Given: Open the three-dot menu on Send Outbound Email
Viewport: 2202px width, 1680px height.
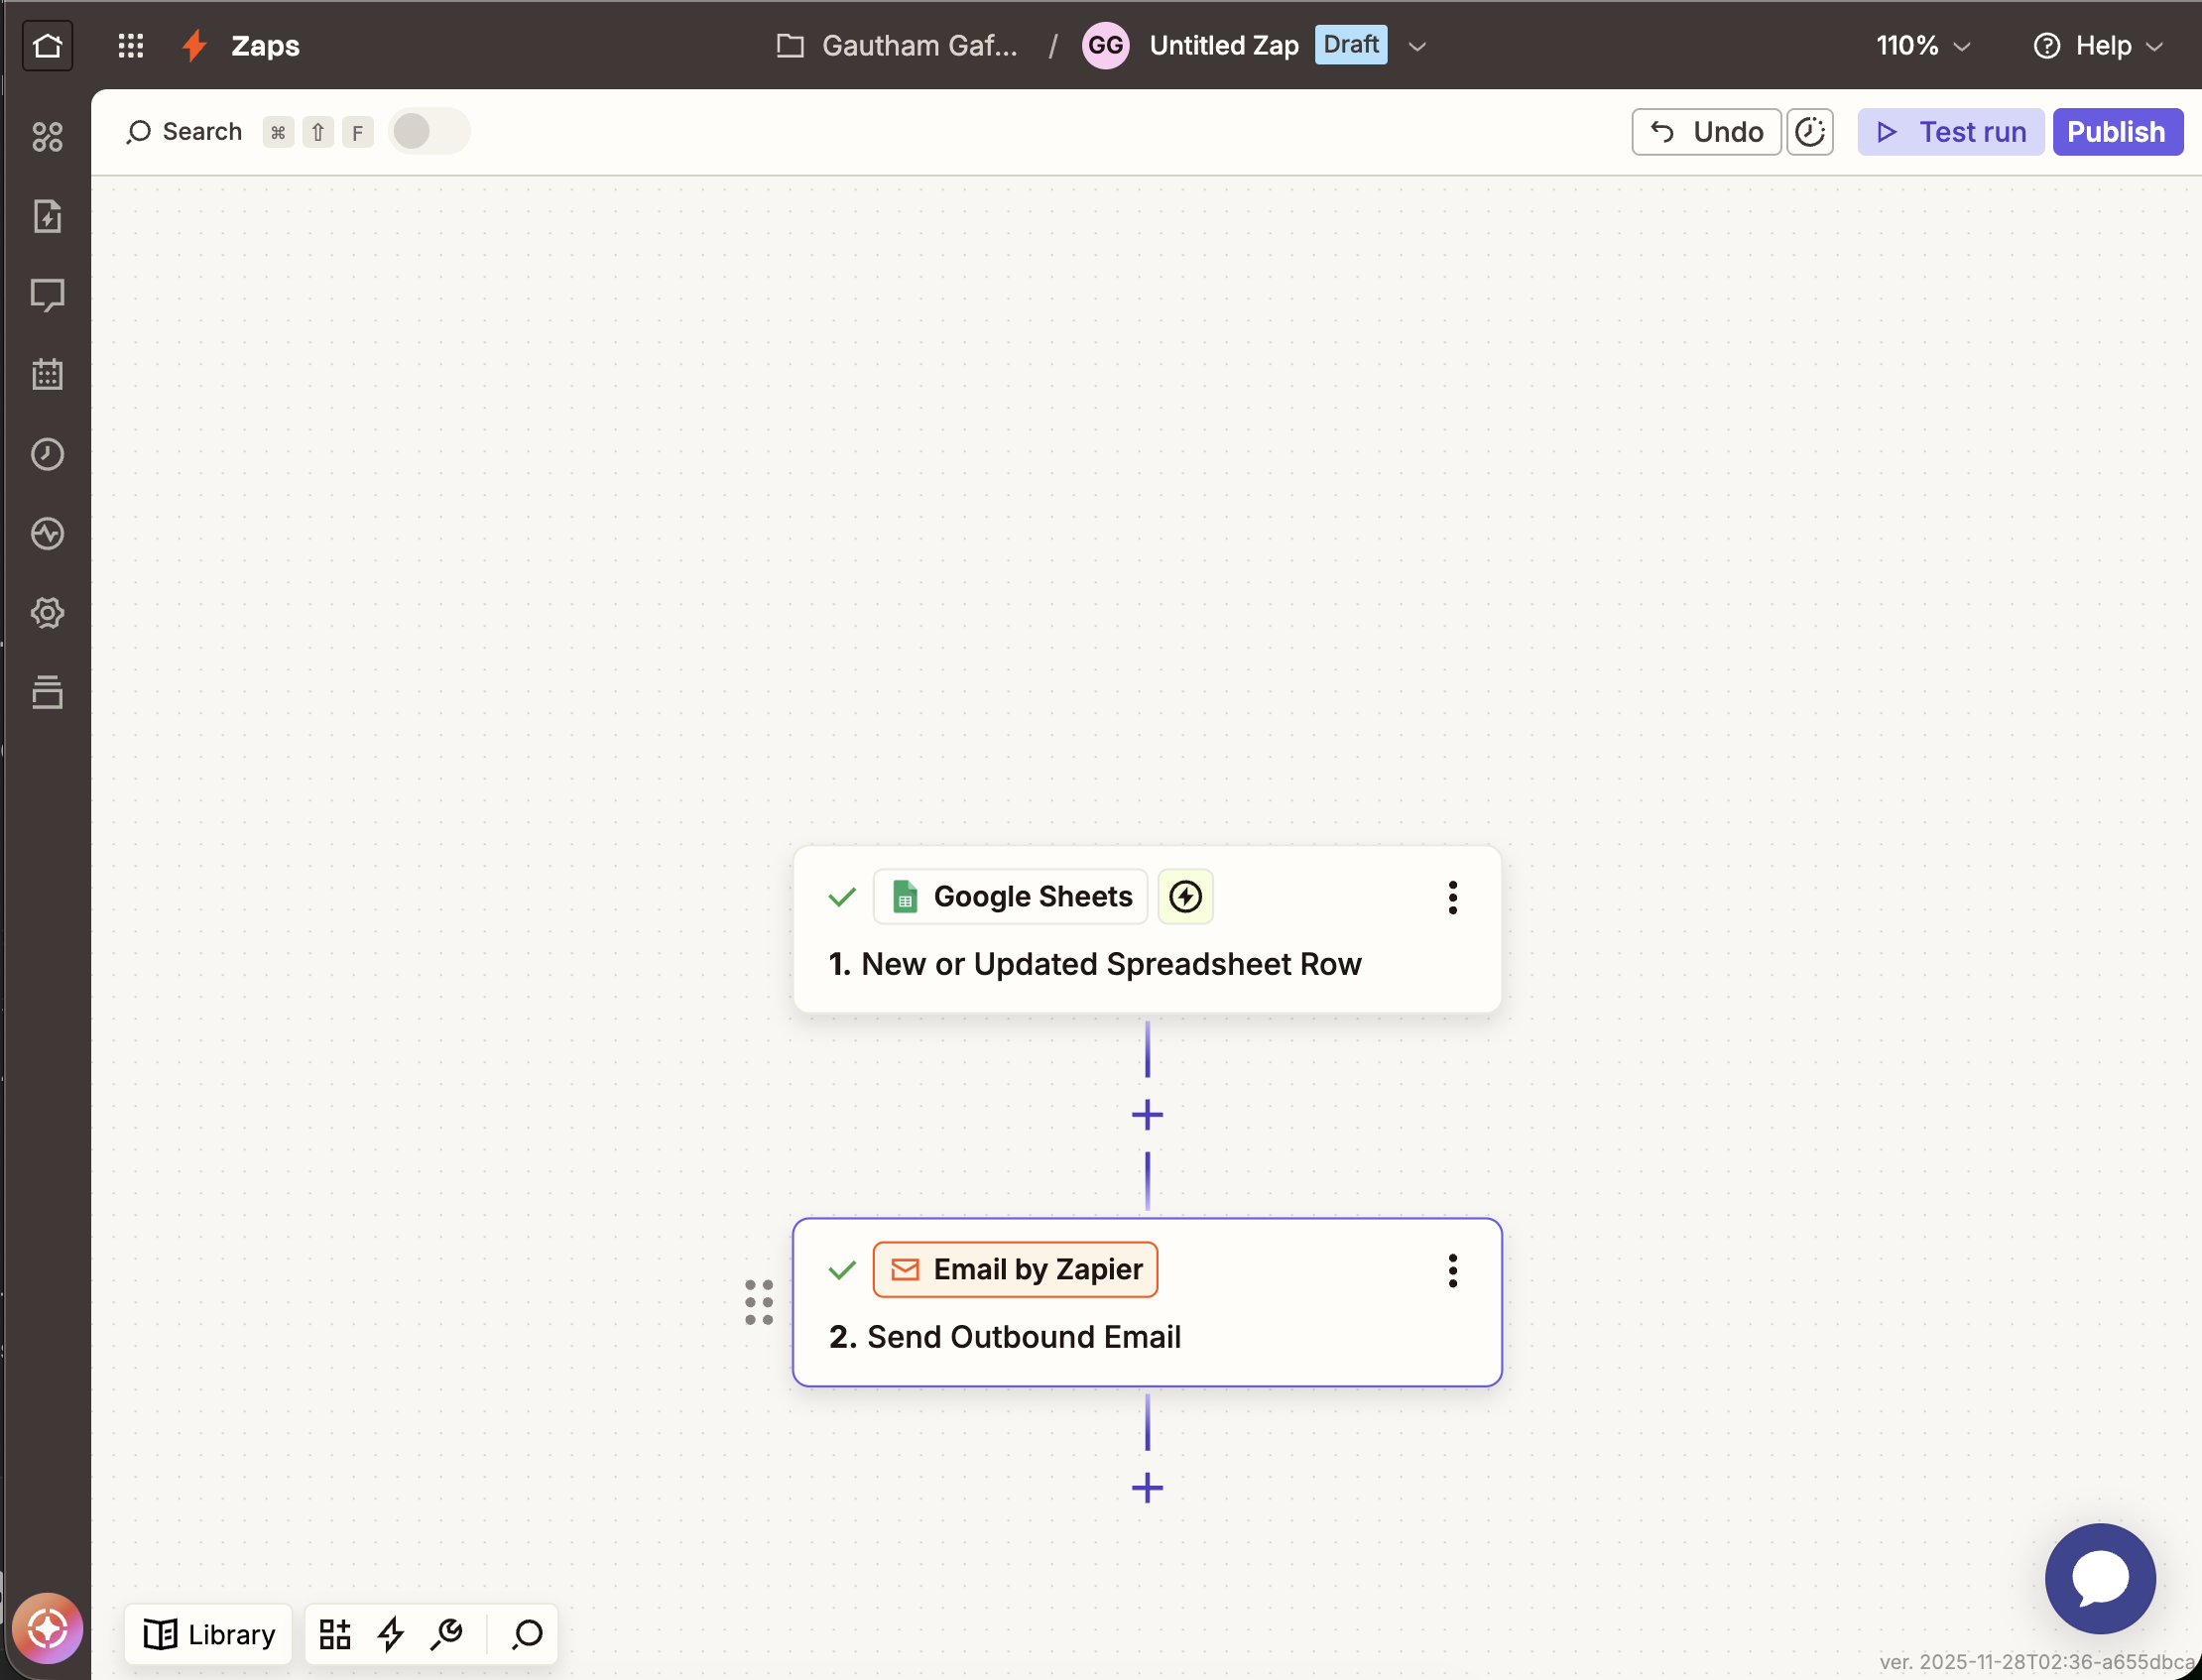Looking at the screenshot, I should (1453, 1270).
